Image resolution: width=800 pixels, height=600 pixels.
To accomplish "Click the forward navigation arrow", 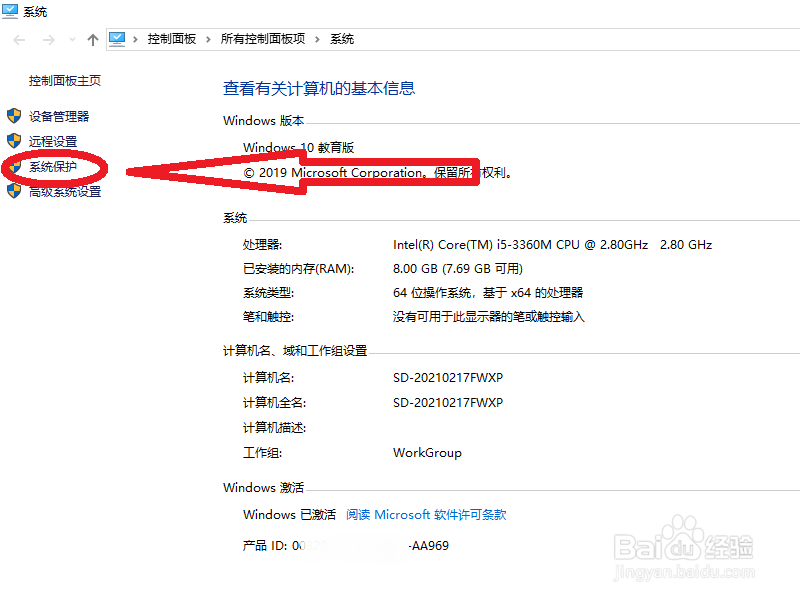I will pos(47,39).
